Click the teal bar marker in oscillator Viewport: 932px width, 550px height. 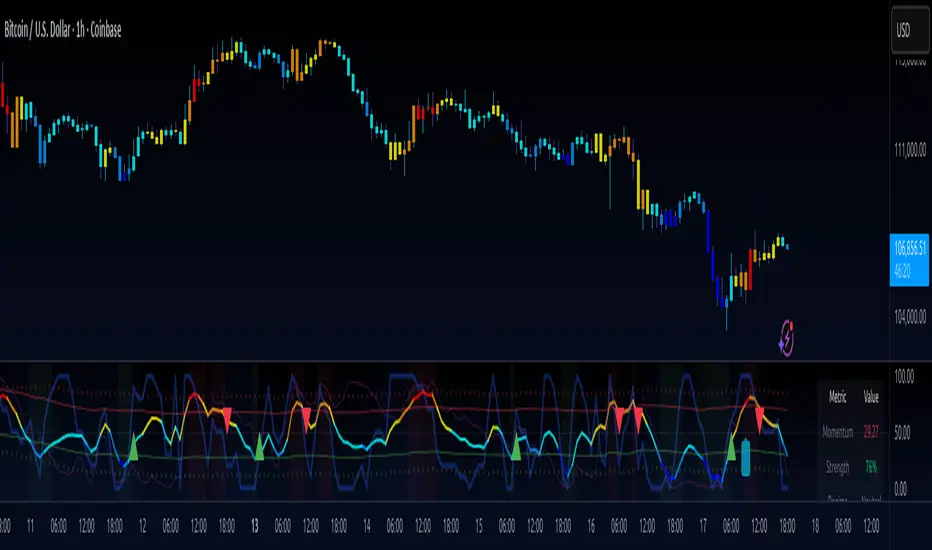(745, 457)
